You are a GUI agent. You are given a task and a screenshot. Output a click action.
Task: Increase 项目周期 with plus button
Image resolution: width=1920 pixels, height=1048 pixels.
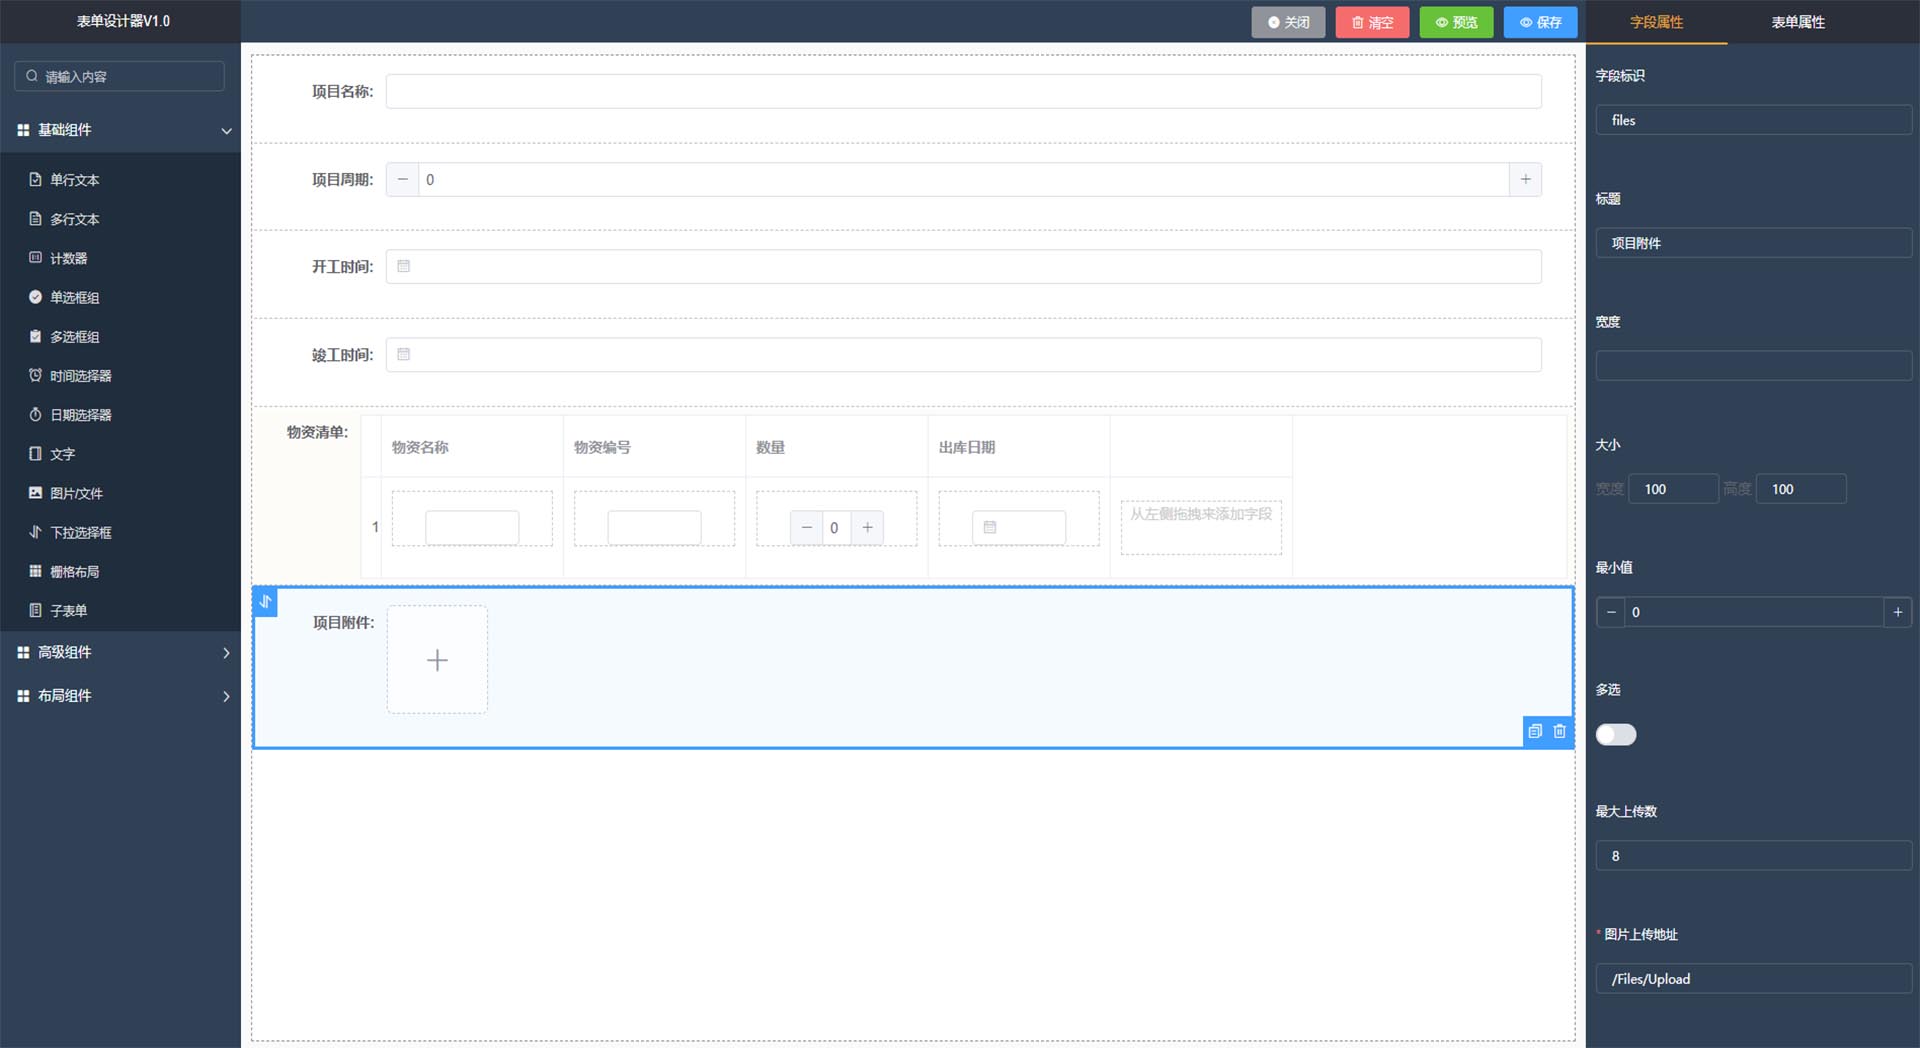click(1525, 180)
